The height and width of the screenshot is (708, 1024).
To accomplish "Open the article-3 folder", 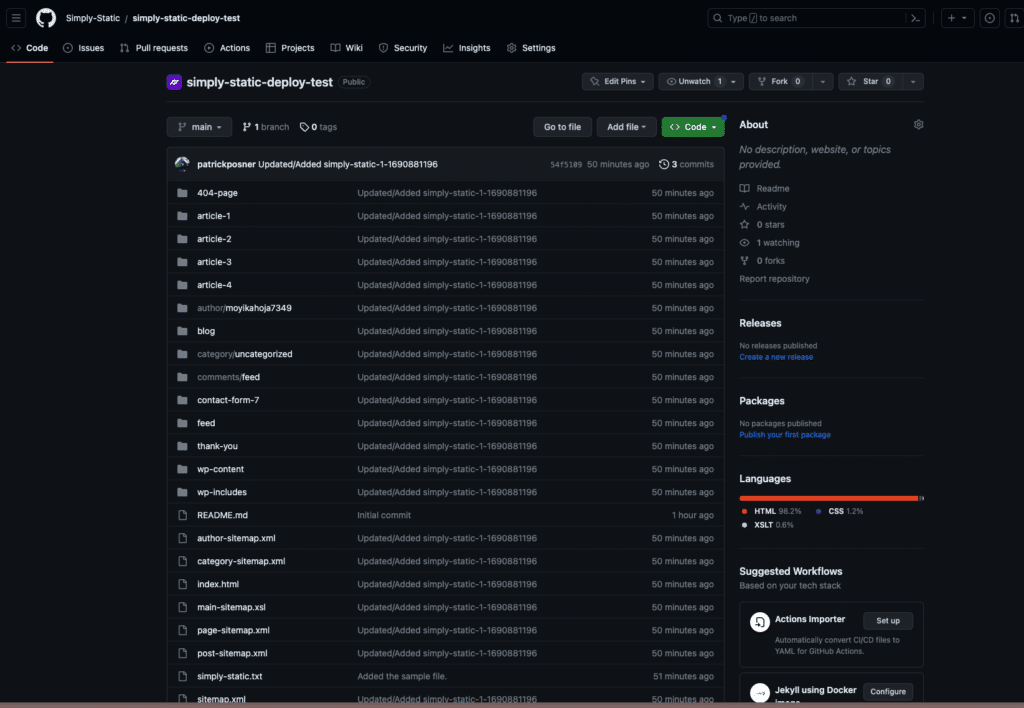I will (x=214, y=262).
